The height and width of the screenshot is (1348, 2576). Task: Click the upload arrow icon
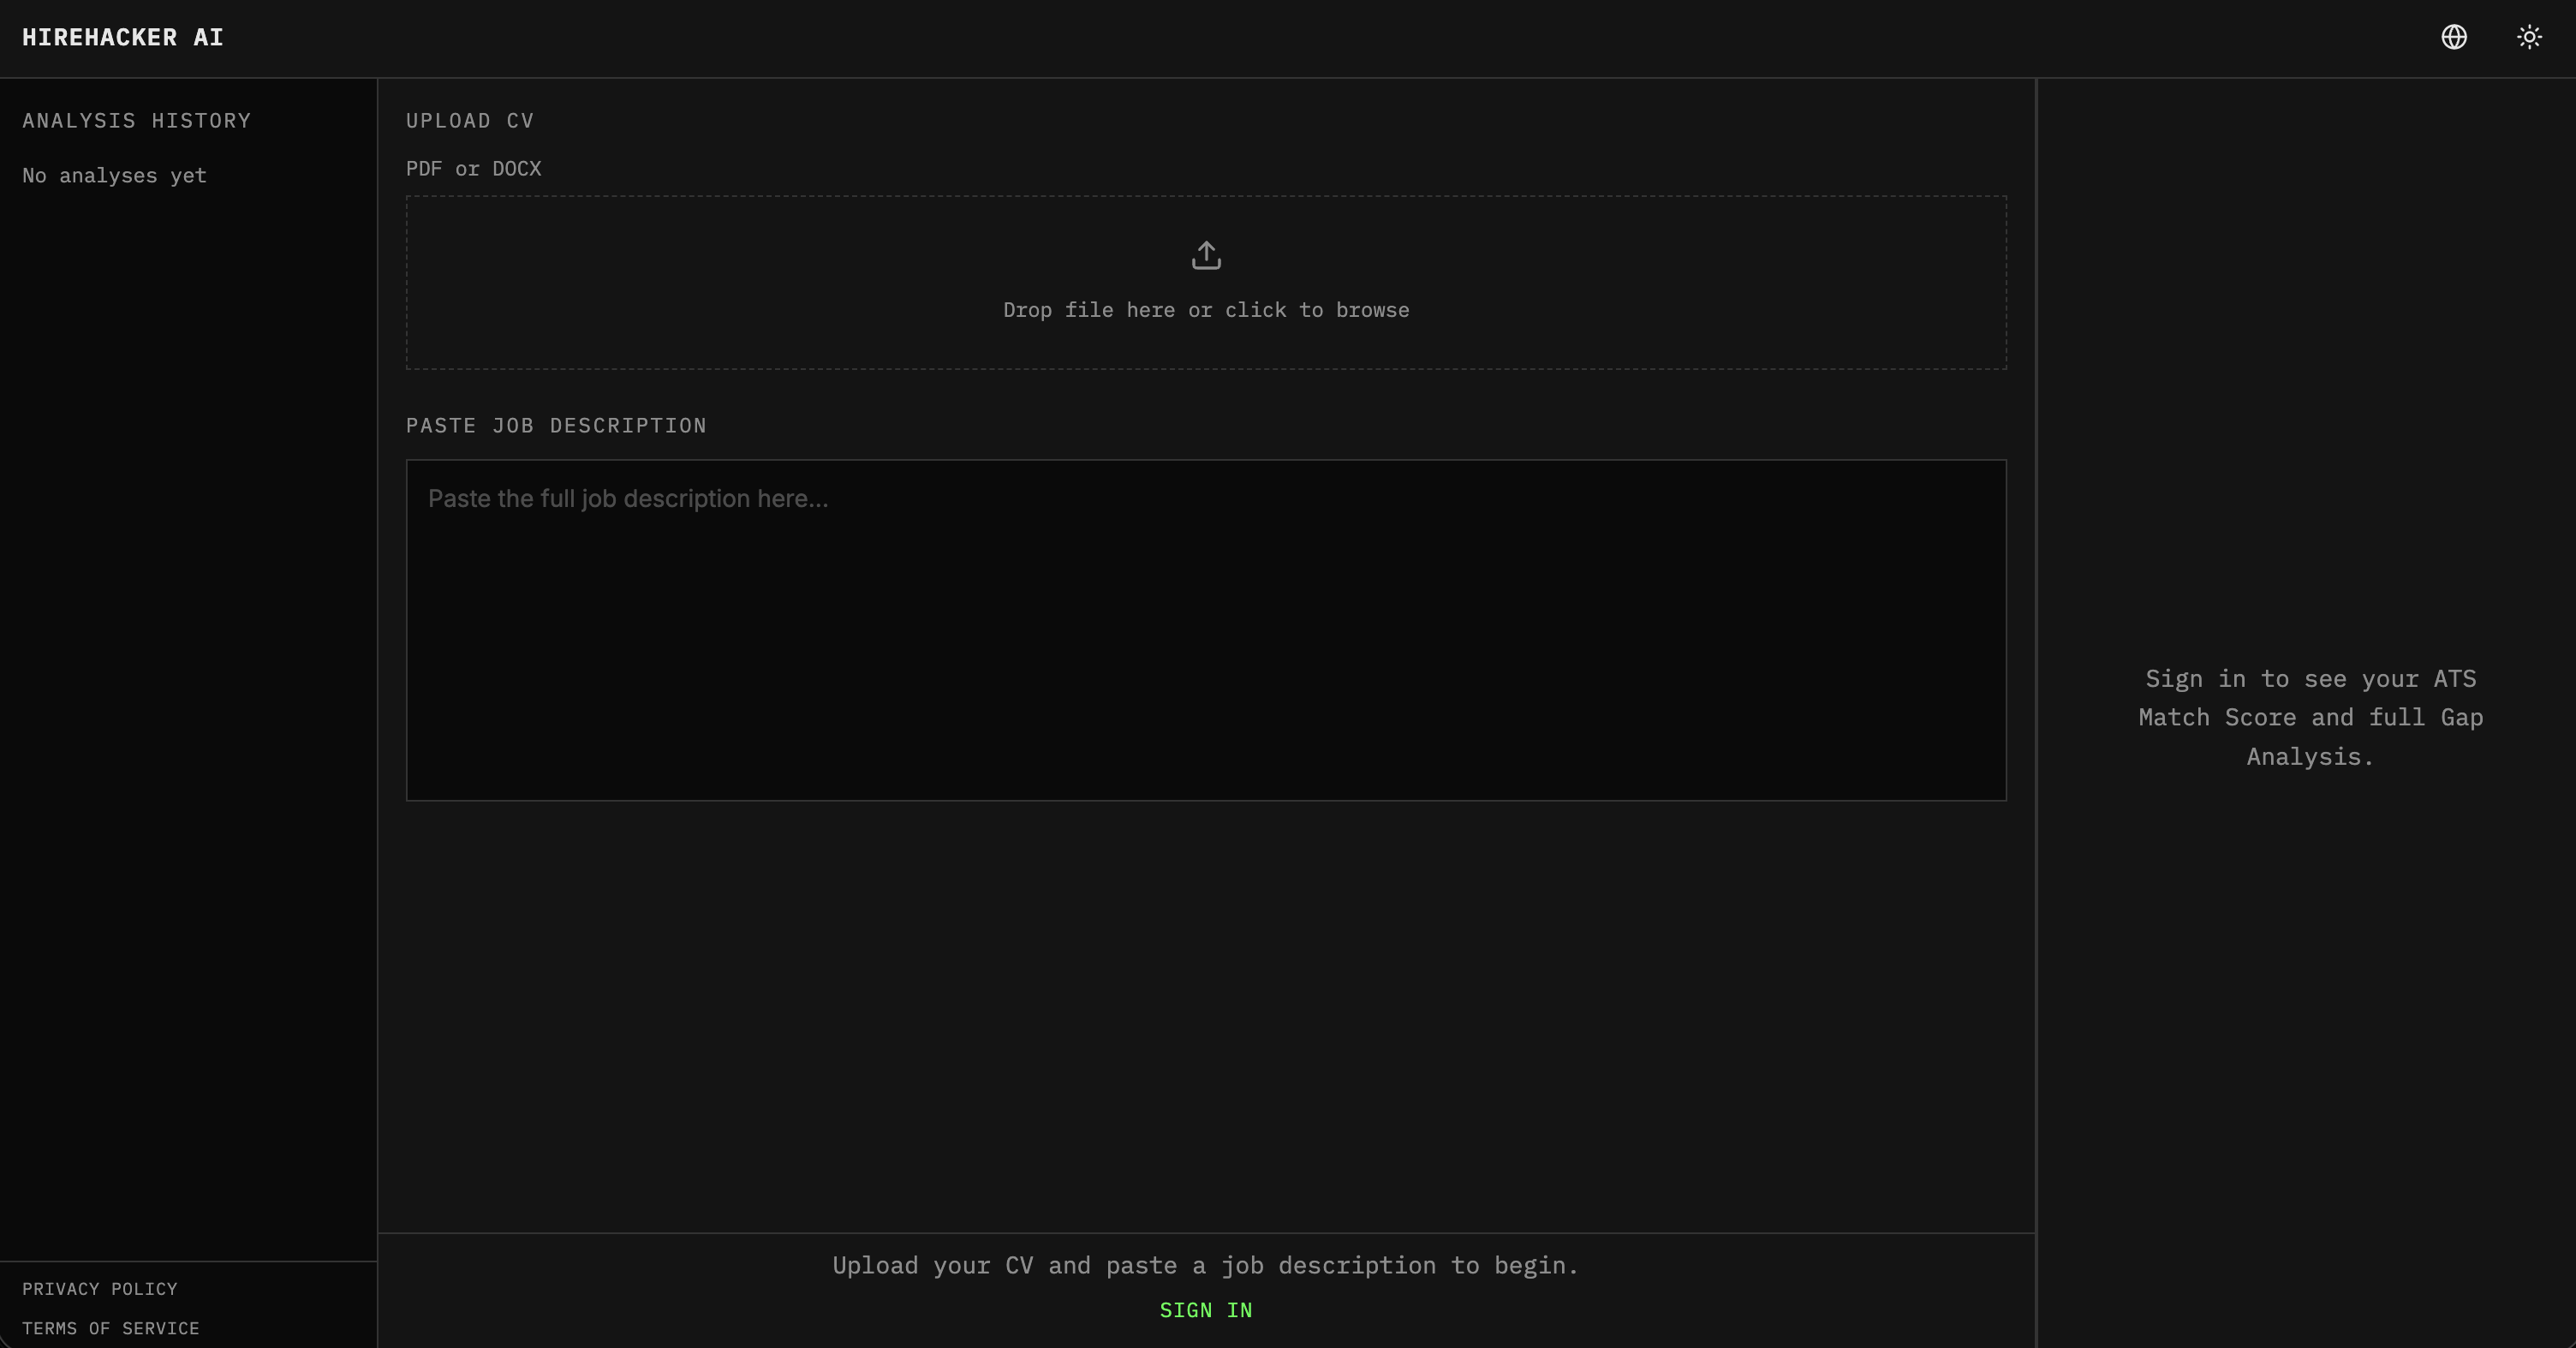click(x=1206, y=255)
